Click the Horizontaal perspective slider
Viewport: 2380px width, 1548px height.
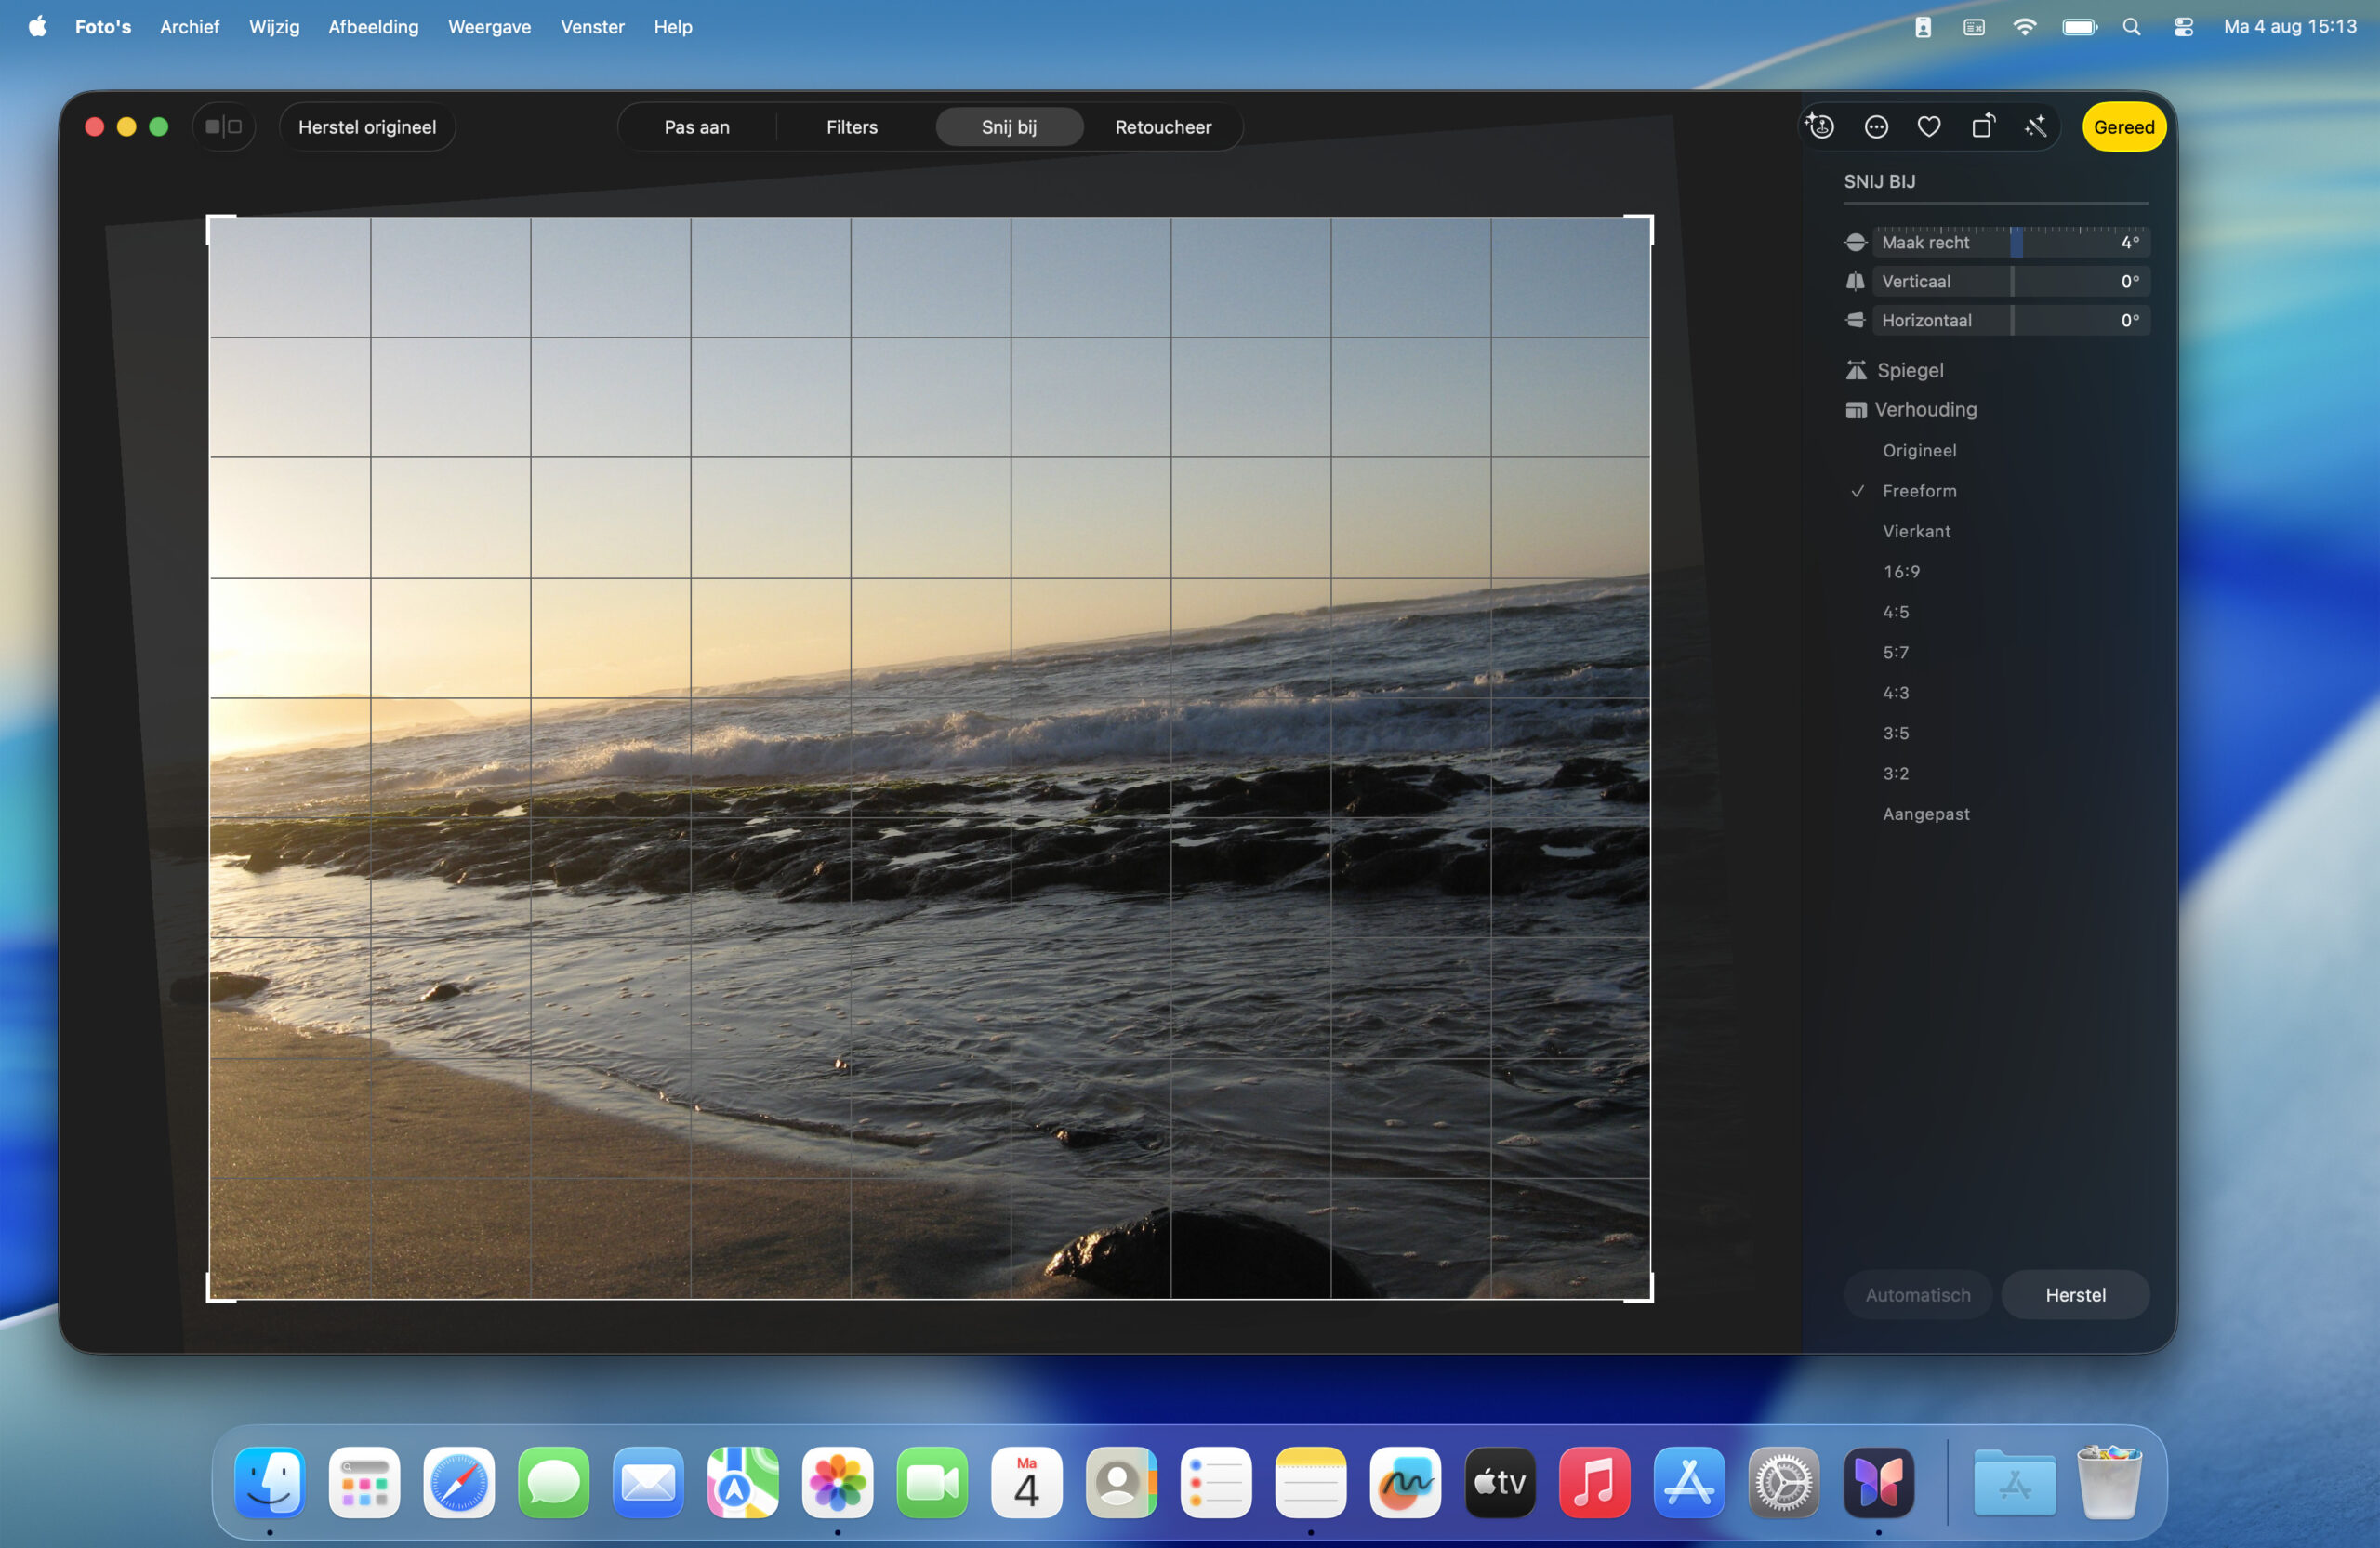click(2010, 320)
